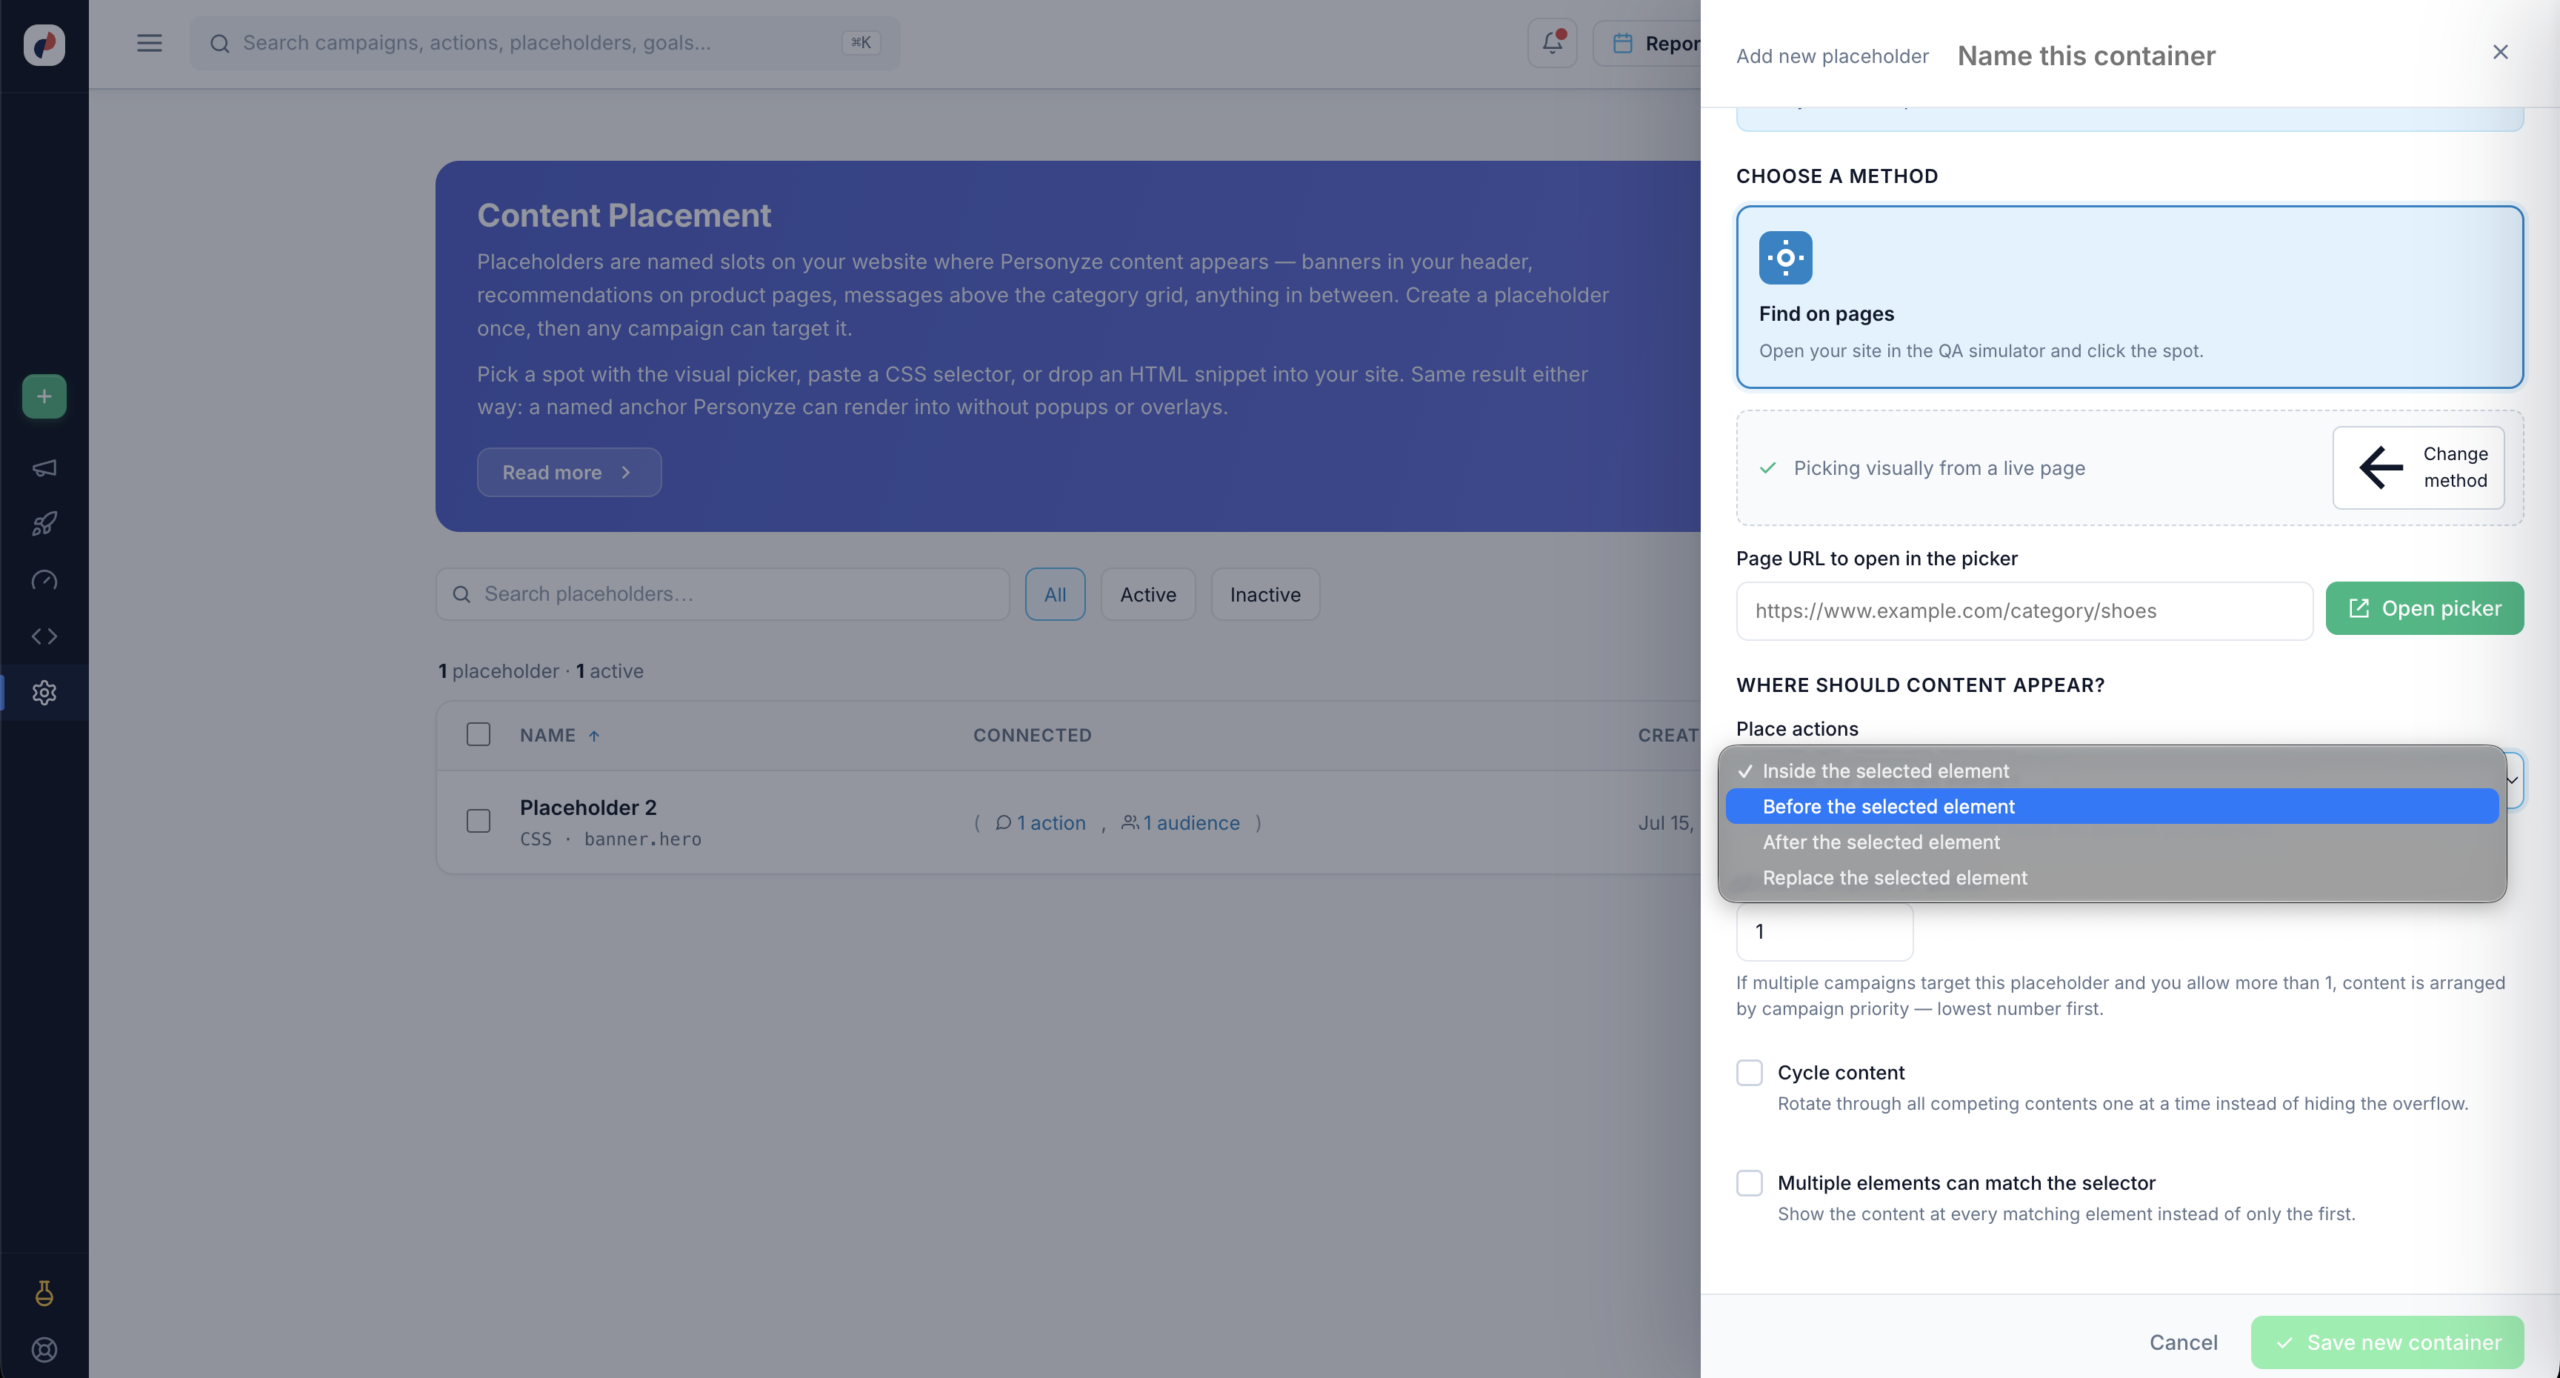Open the dashboard gauge icon in sidebar
The image size is (2560, 1378).
pyautogui.click(x=44, y=580)
